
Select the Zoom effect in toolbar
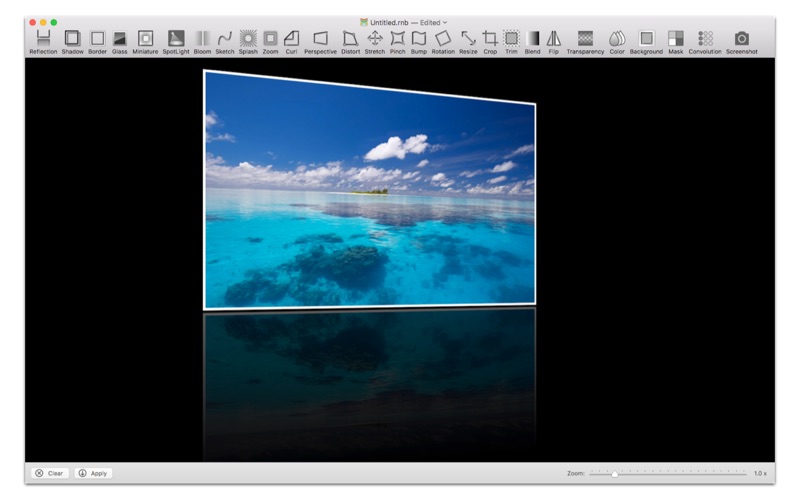[x=270, y=42]
